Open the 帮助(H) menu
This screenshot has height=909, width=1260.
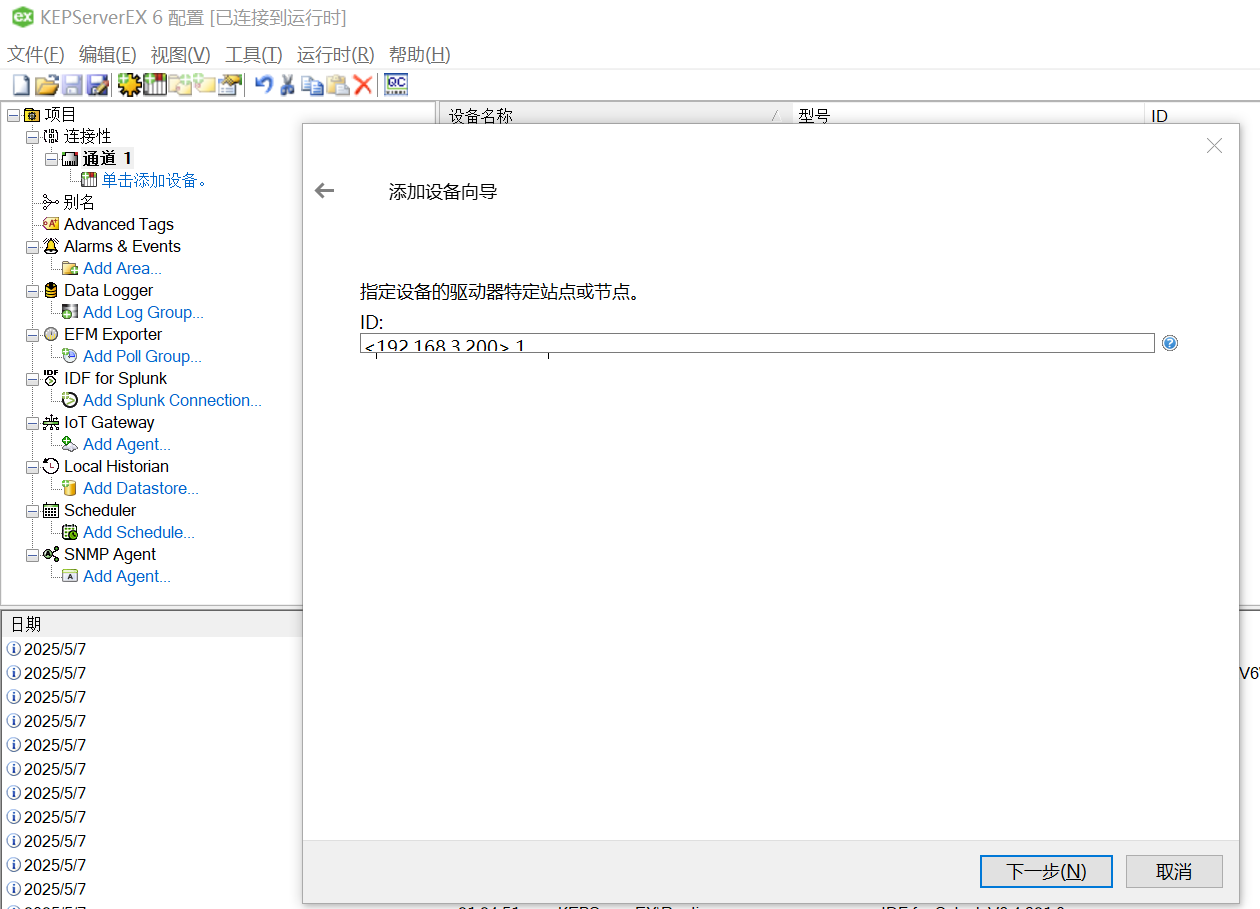tap(419, 54)
